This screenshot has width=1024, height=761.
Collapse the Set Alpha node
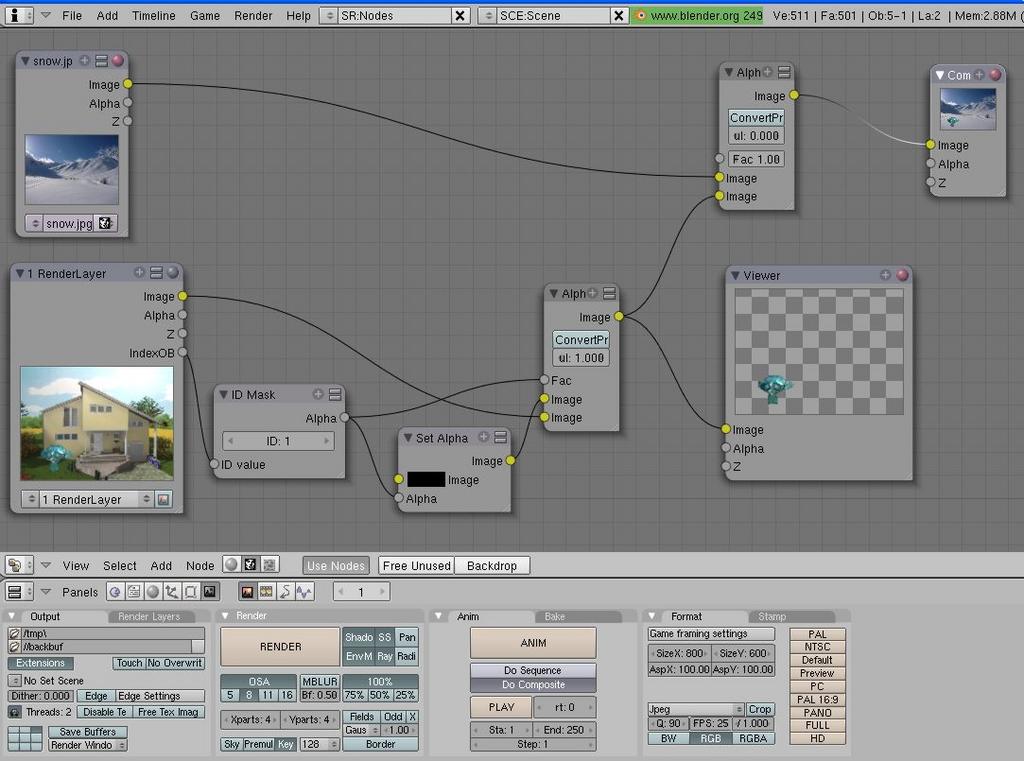[x=408, y=438]
